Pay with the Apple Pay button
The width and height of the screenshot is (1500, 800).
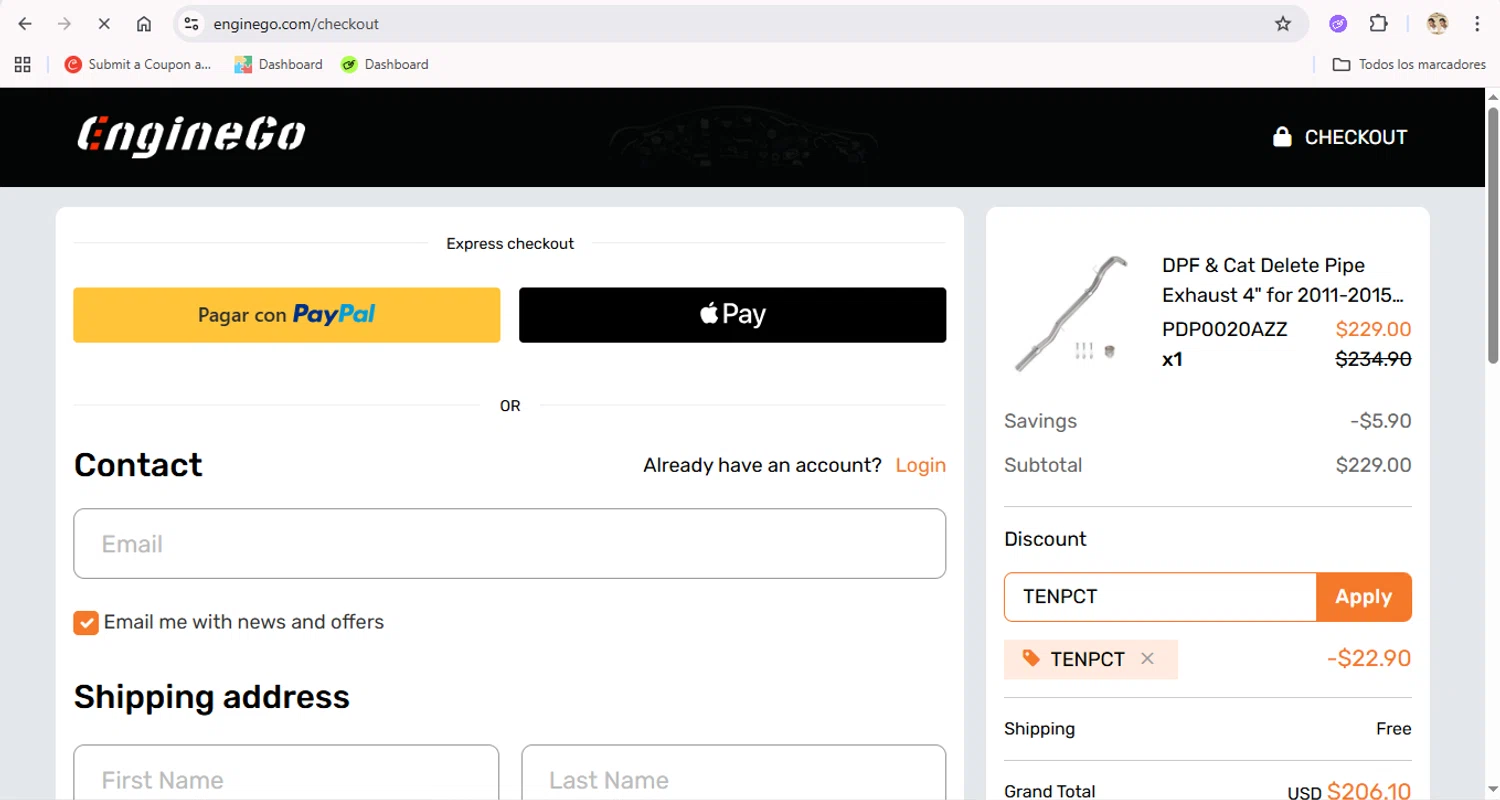click(732, 315)
